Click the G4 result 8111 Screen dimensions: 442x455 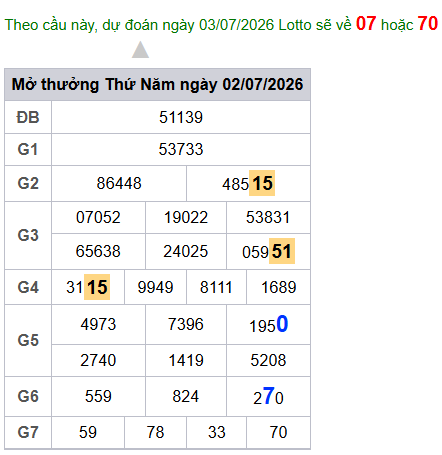pyautogui.click(x=216, y=287)
